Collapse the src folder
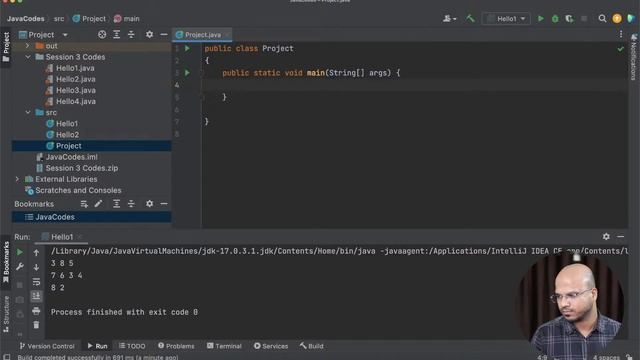Screen dimensions: 640x360 click(27, 112)
